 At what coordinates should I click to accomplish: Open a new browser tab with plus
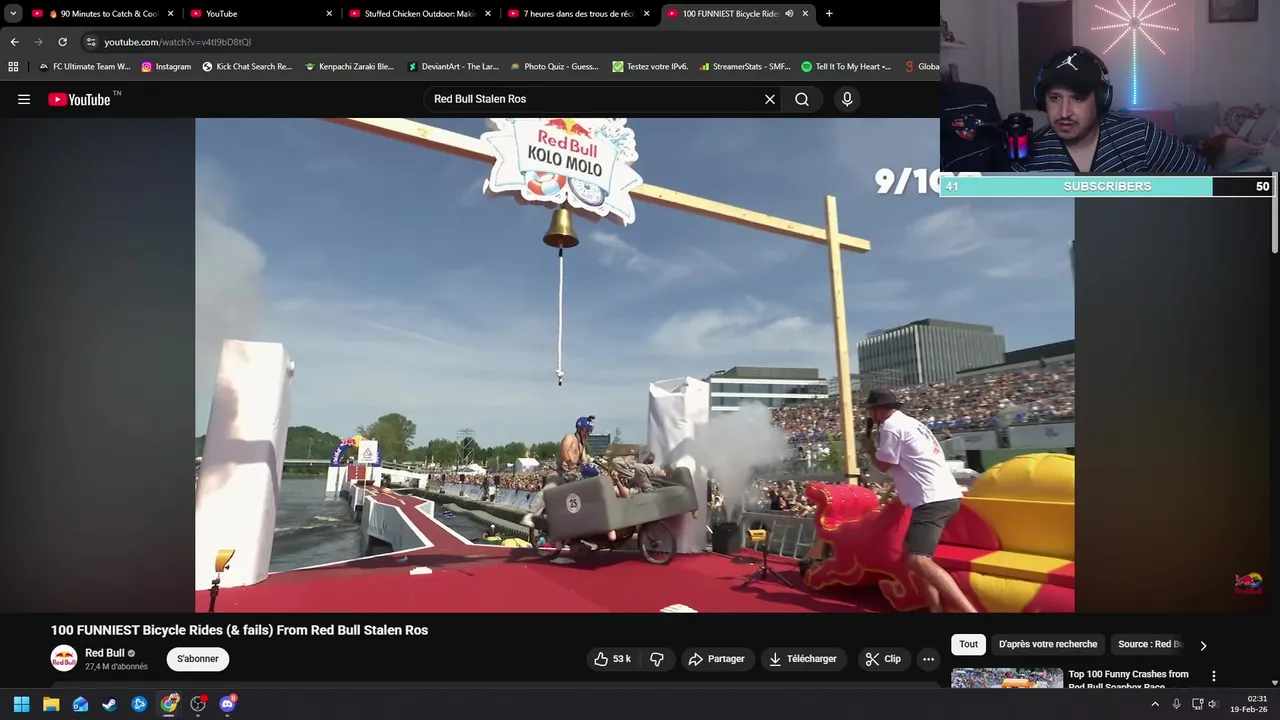[829, 14]
